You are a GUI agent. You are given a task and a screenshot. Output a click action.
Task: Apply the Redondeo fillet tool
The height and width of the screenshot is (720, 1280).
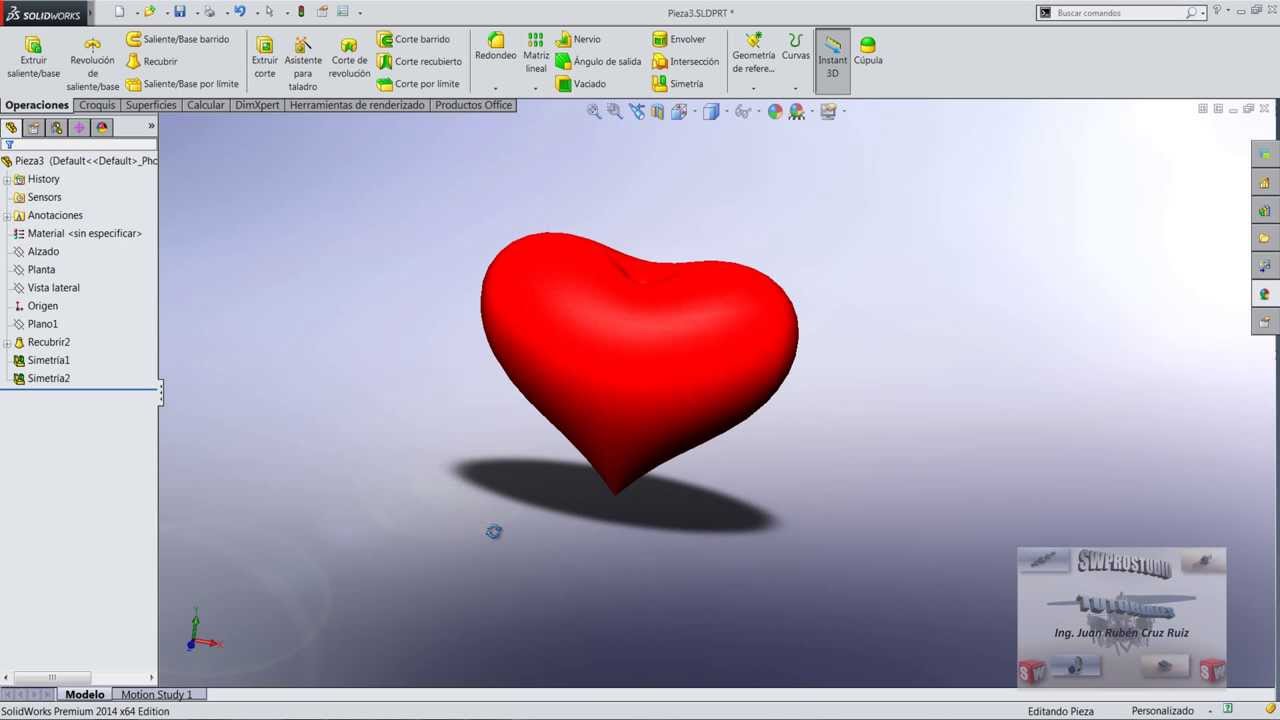[x=496, y=48]
